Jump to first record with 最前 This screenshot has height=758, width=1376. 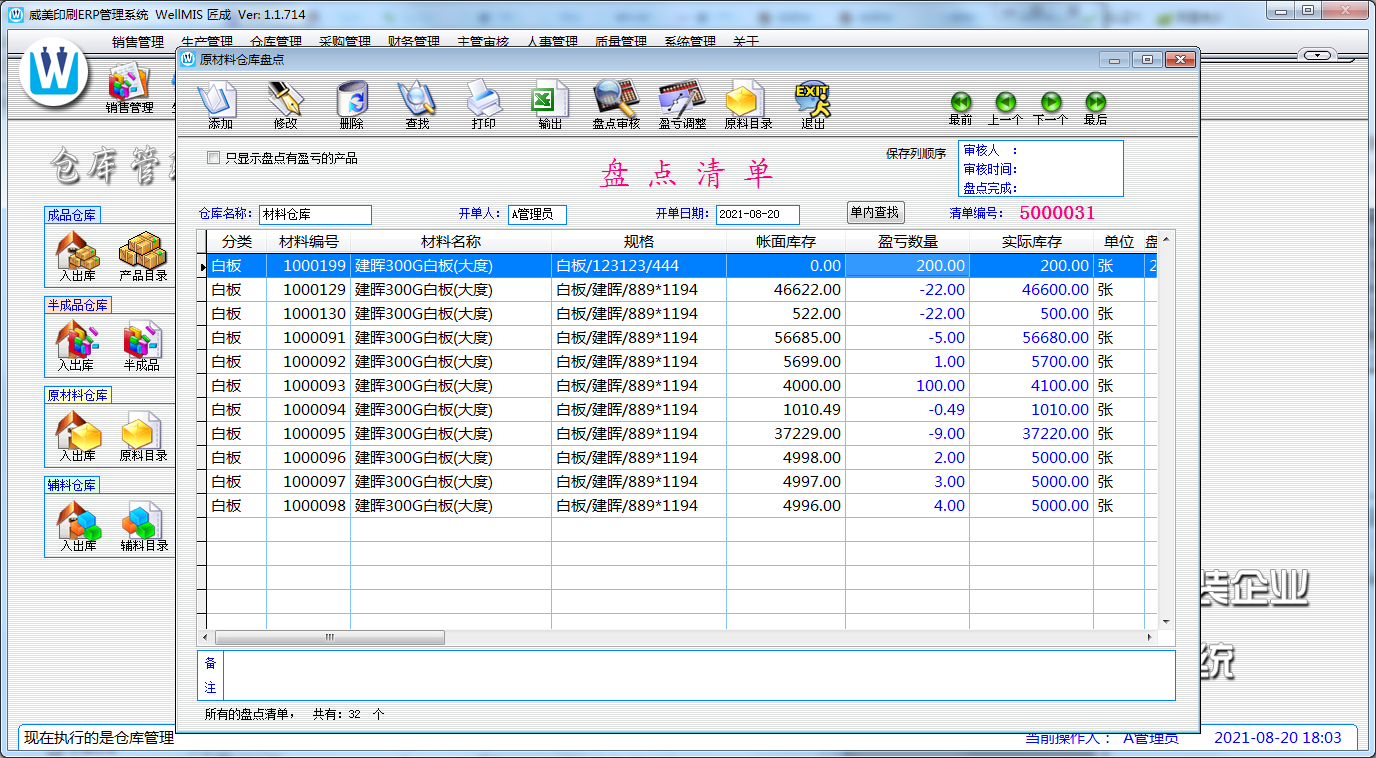(x=960, y=109)
